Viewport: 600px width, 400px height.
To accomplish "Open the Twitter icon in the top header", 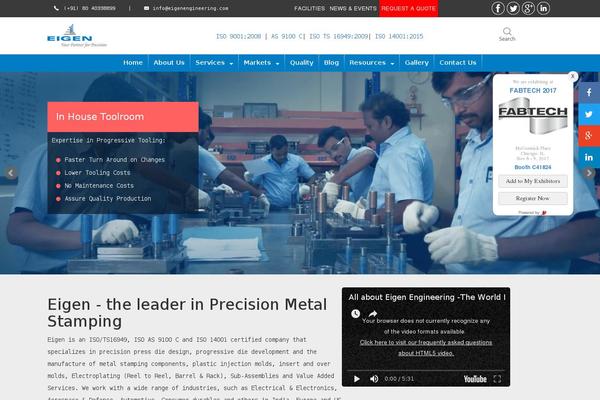I will (x=513, y=8).
